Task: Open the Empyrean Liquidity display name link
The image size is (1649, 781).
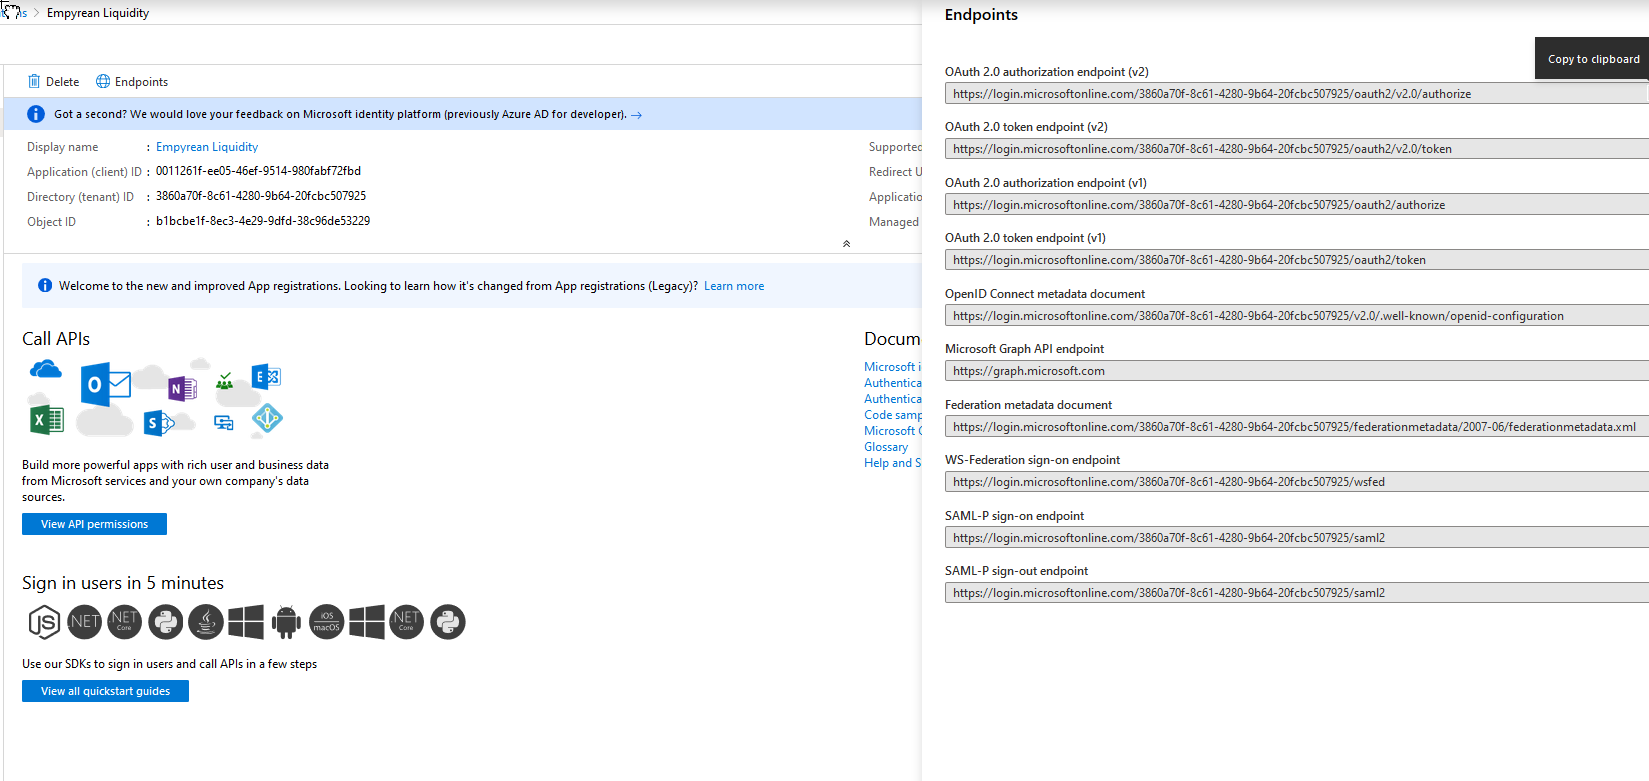Action: 207,147
